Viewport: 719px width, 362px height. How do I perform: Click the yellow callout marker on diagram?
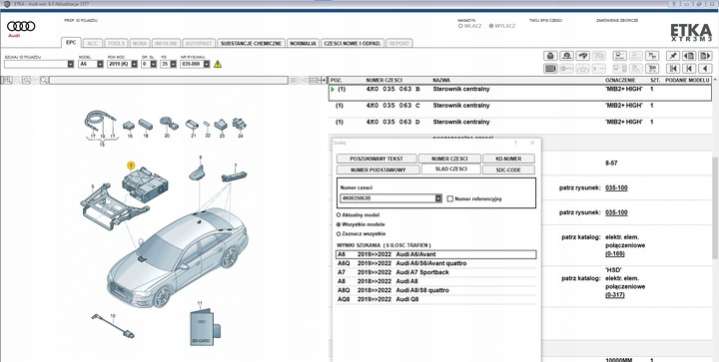pos(131,165)
